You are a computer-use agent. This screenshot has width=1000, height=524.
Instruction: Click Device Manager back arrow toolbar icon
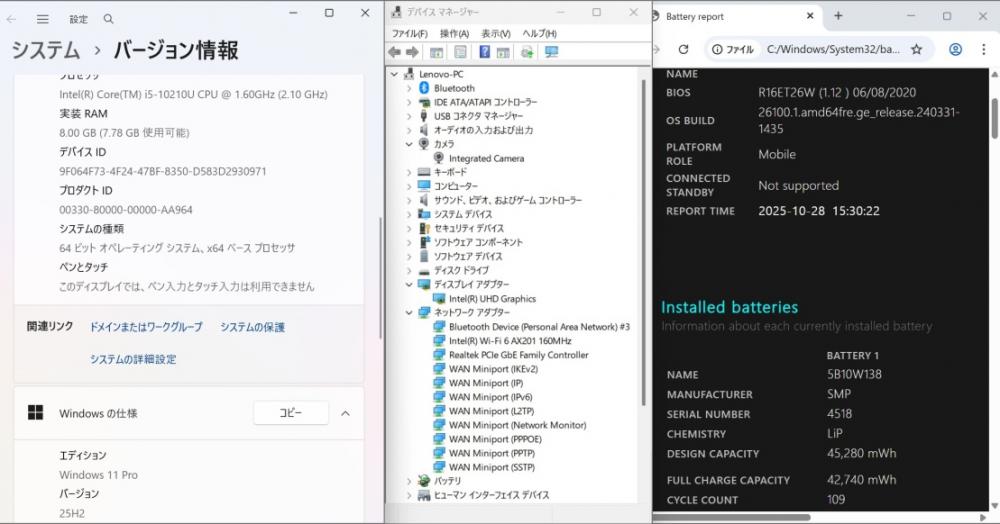(395, 52)
